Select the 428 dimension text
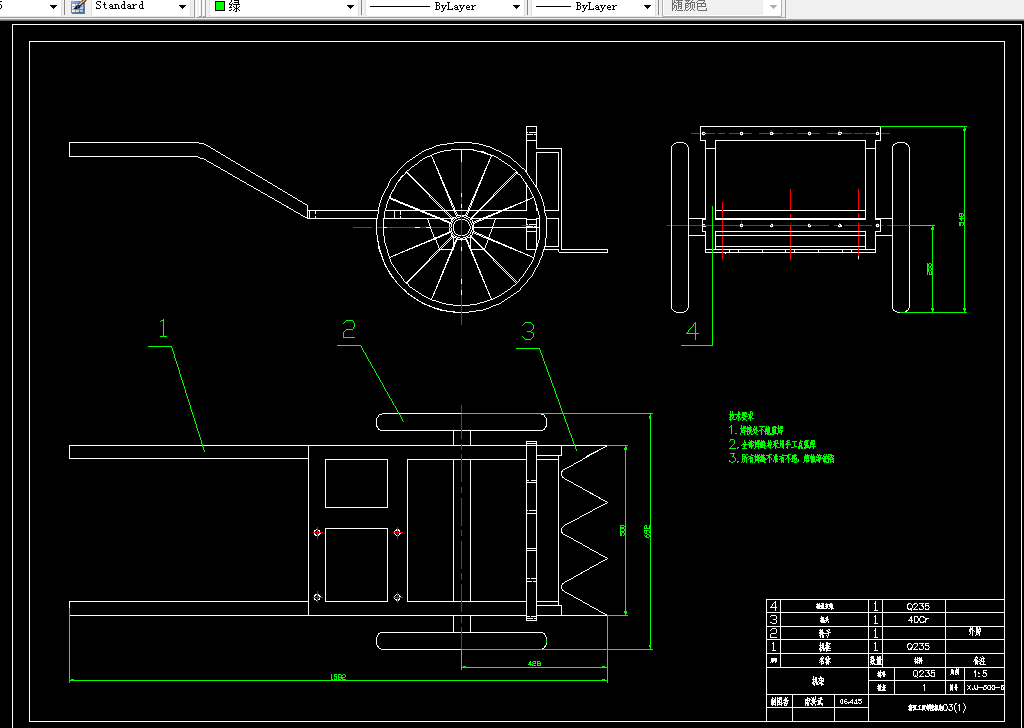Image resolution: width=1024 pixels, height=728 pixels. (x=534, y=664)
